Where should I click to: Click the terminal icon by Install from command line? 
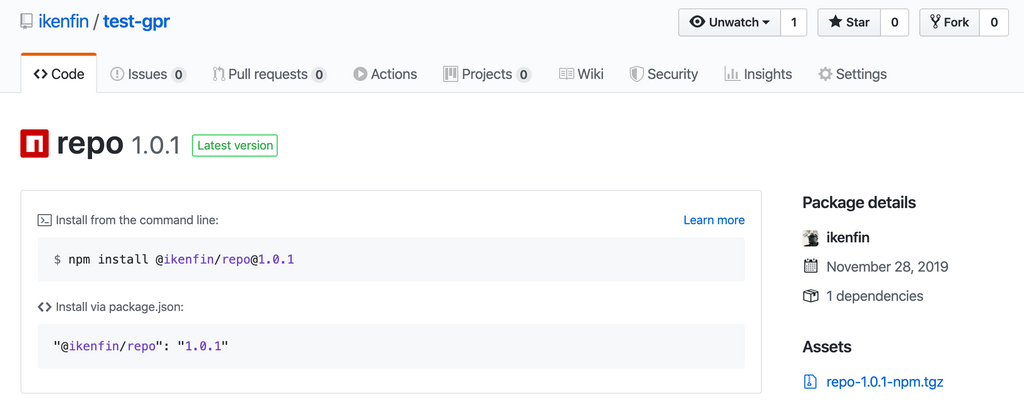coord(44,220)
